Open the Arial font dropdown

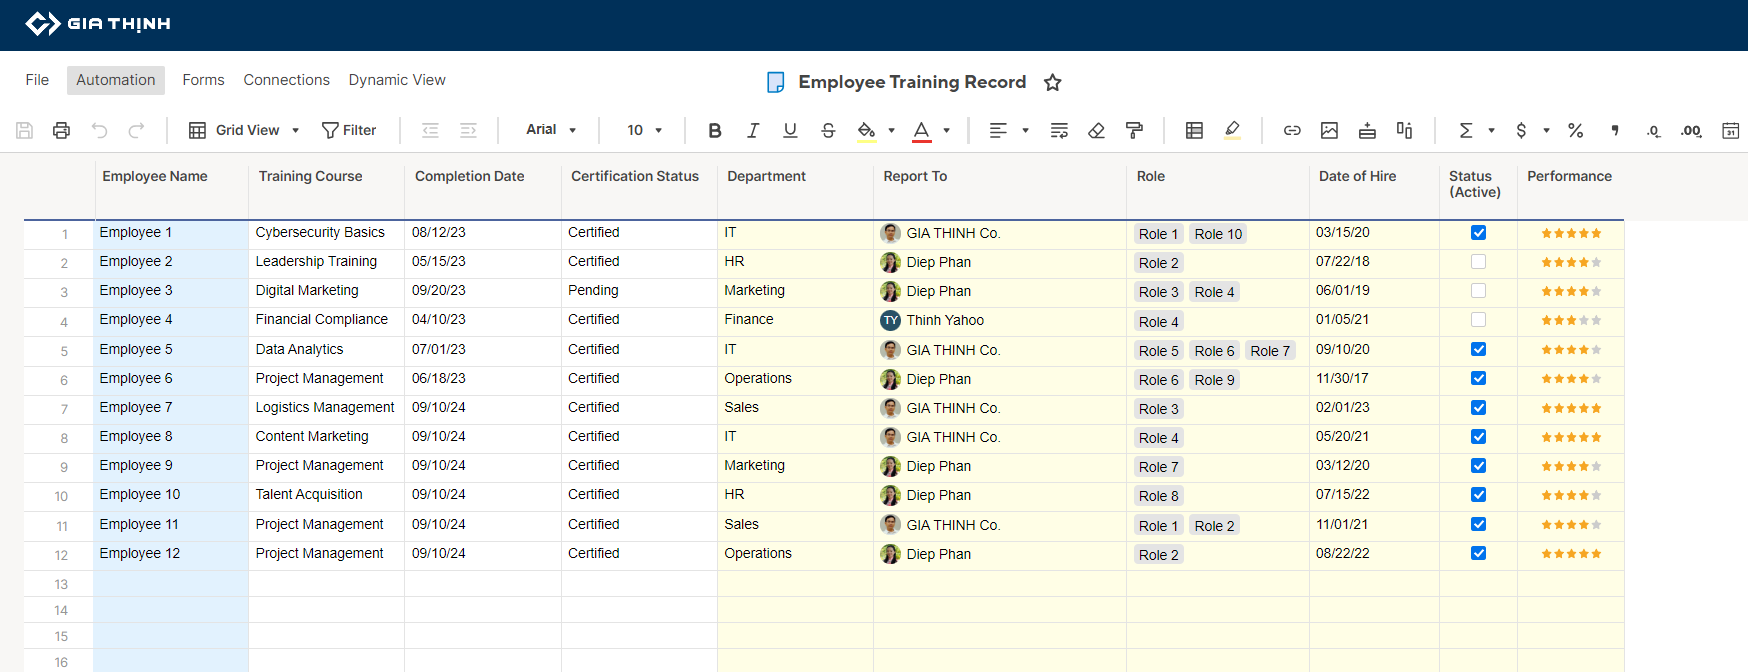pyautogui.click(x=551, y=130)
